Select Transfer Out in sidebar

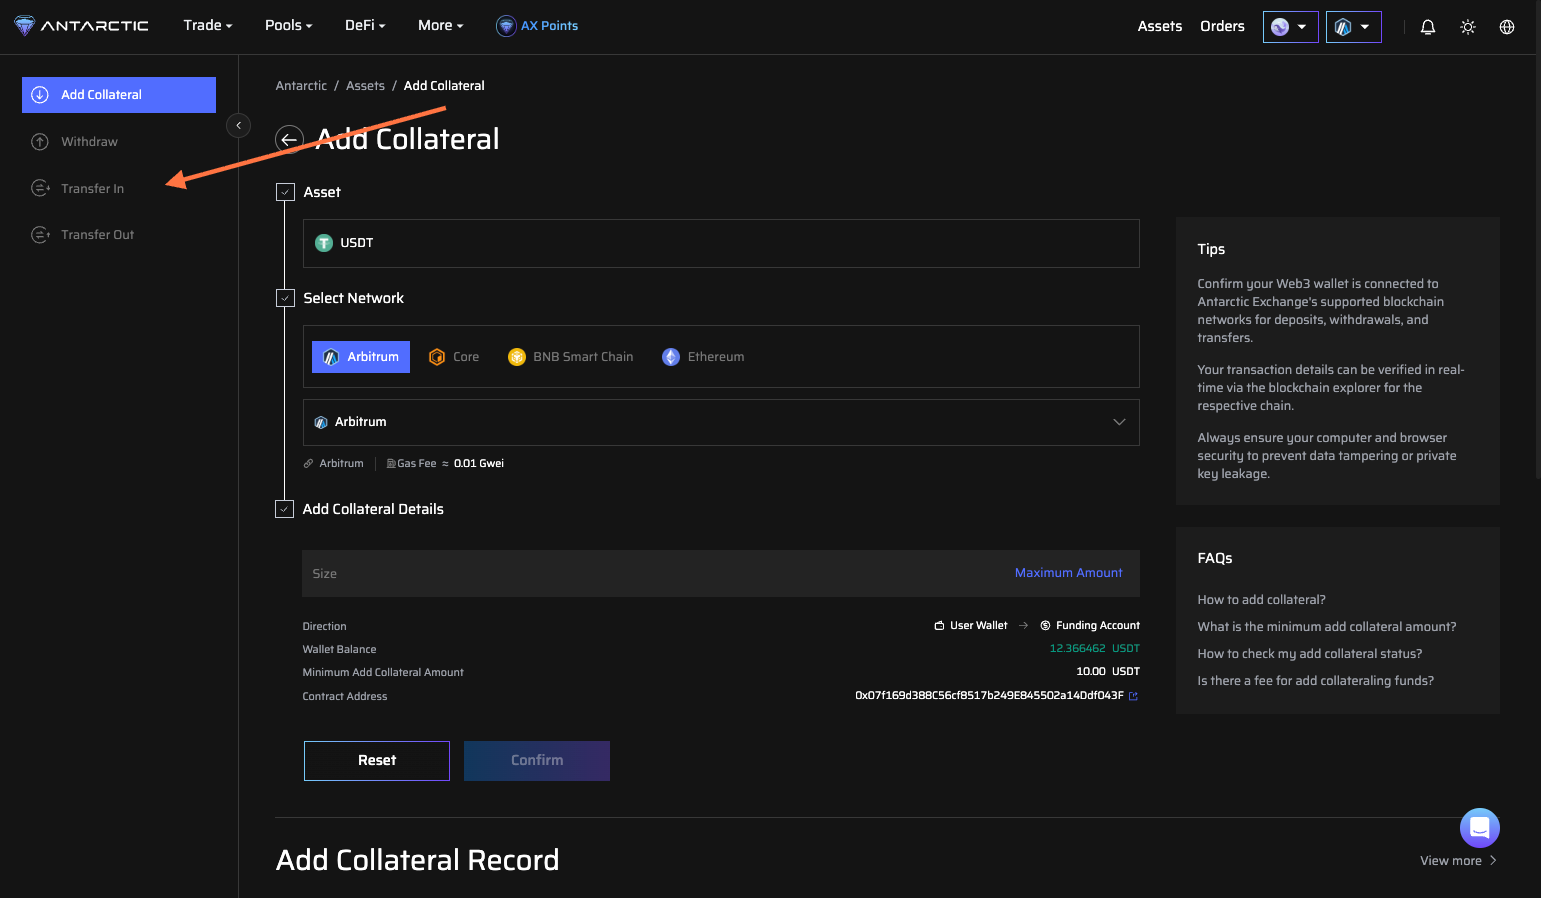point(97,235)
